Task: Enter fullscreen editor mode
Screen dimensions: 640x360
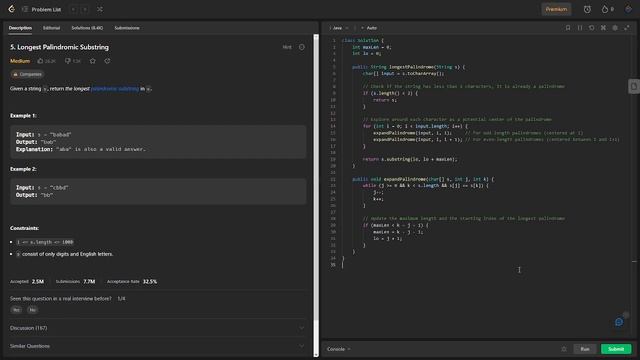Action: click(627, 28)
